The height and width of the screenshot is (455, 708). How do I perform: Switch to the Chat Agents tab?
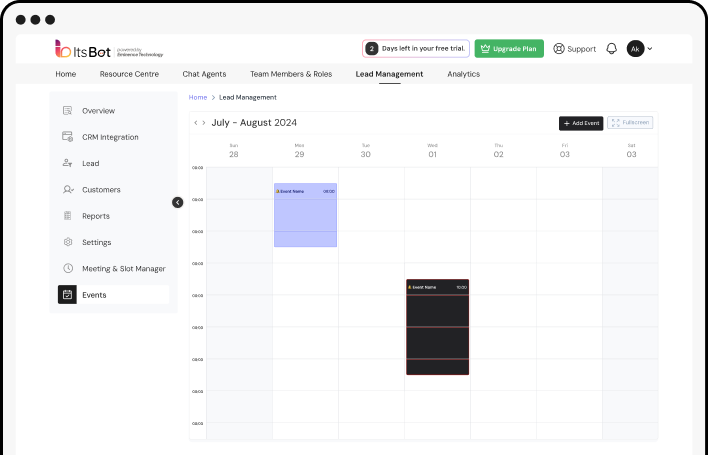click(204, 74)
